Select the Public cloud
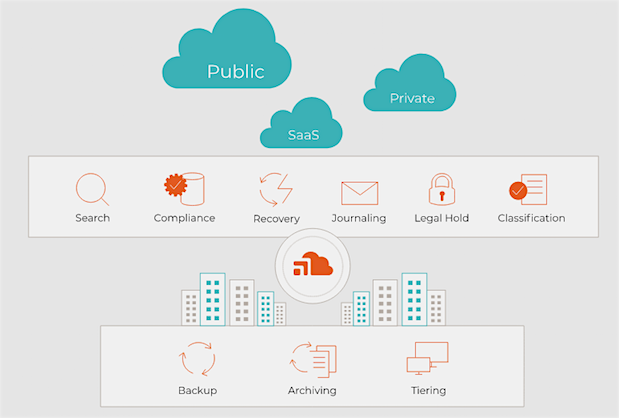This screenshot has height=418, width=619. (227, 49)
